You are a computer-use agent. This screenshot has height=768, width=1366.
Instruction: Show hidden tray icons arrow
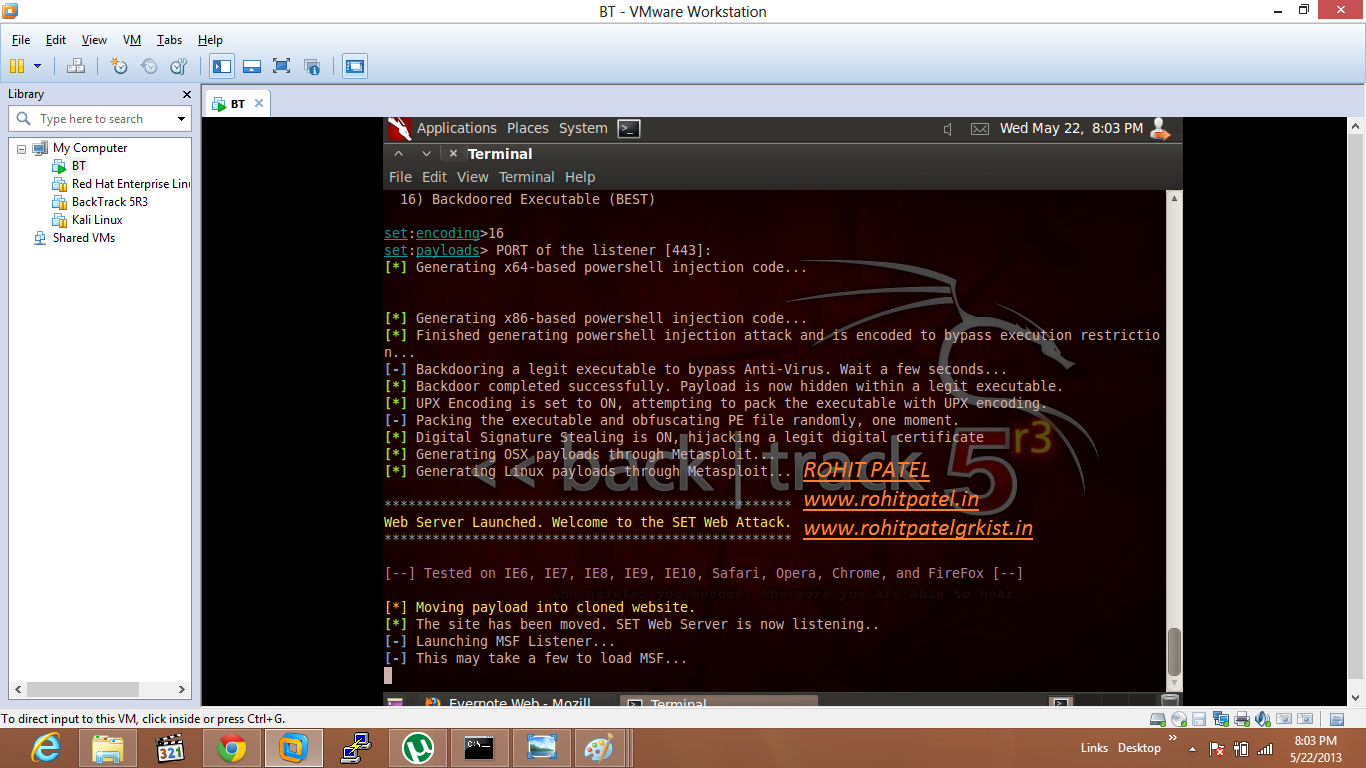[1193, 749]
